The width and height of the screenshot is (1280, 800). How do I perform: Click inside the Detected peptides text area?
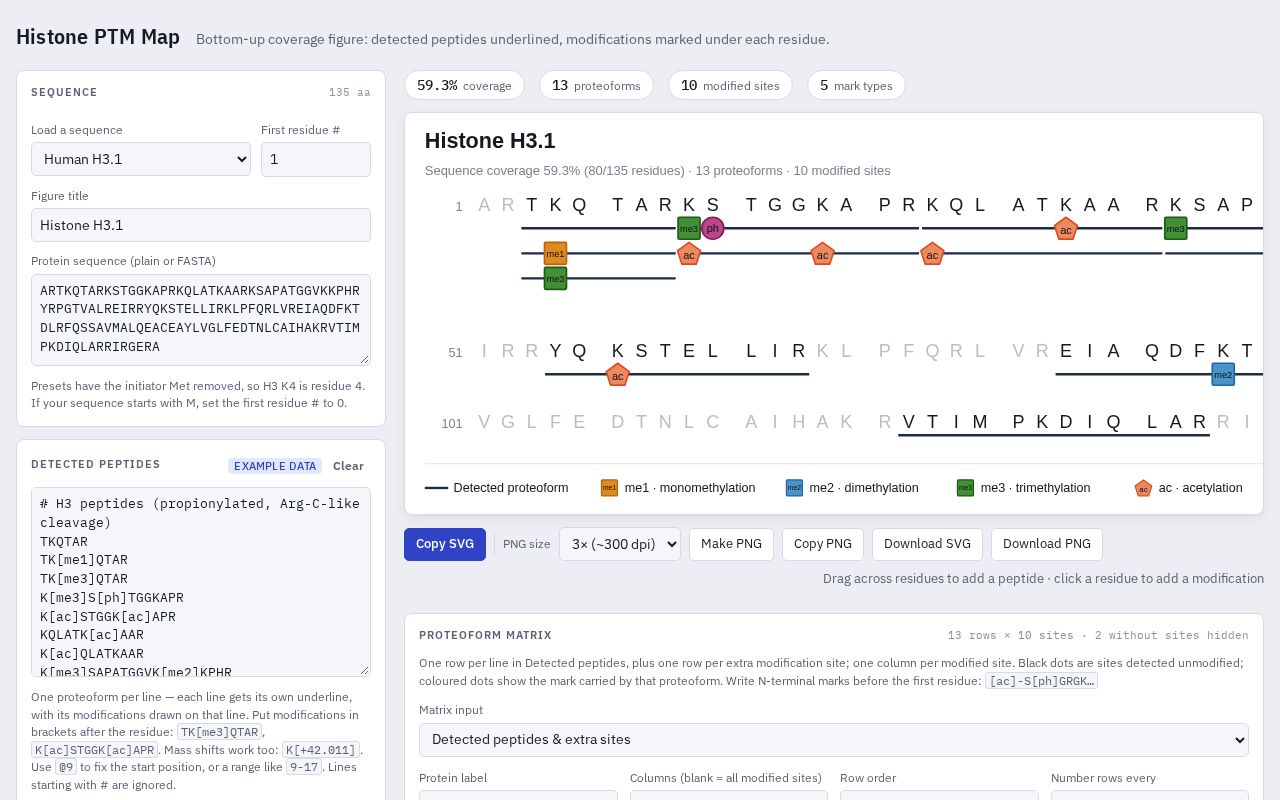pyautogui.click(x=201, y=582)
